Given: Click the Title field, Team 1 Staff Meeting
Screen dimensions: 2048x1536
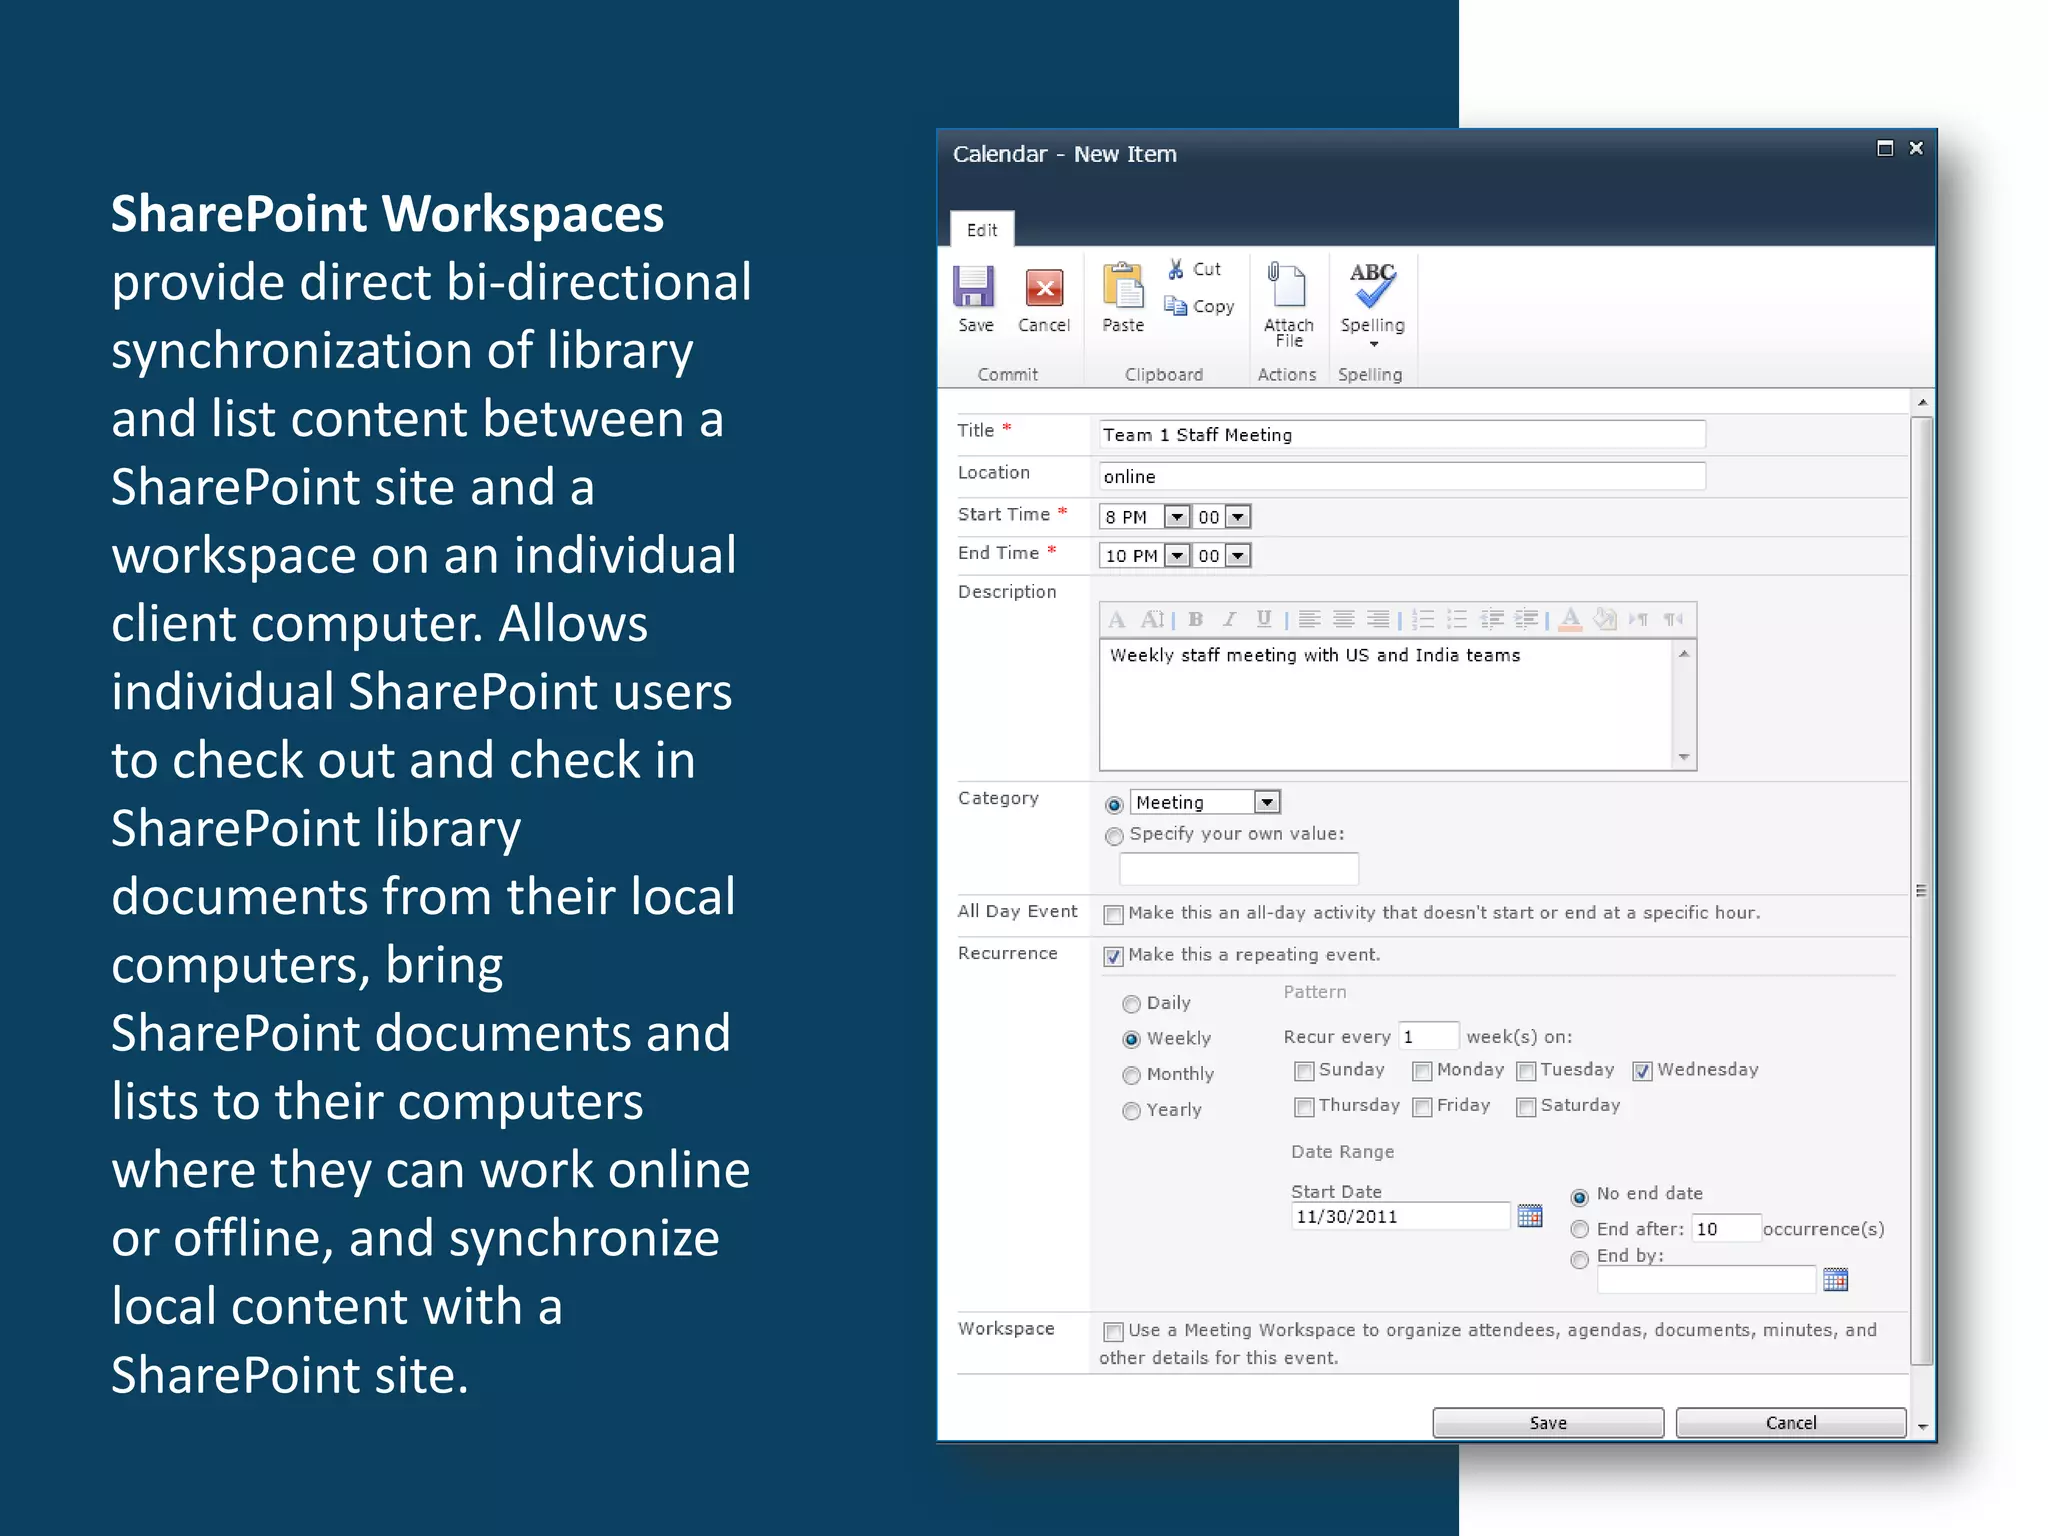Looking at the screenshot, I should click(x=1402, y=435).
